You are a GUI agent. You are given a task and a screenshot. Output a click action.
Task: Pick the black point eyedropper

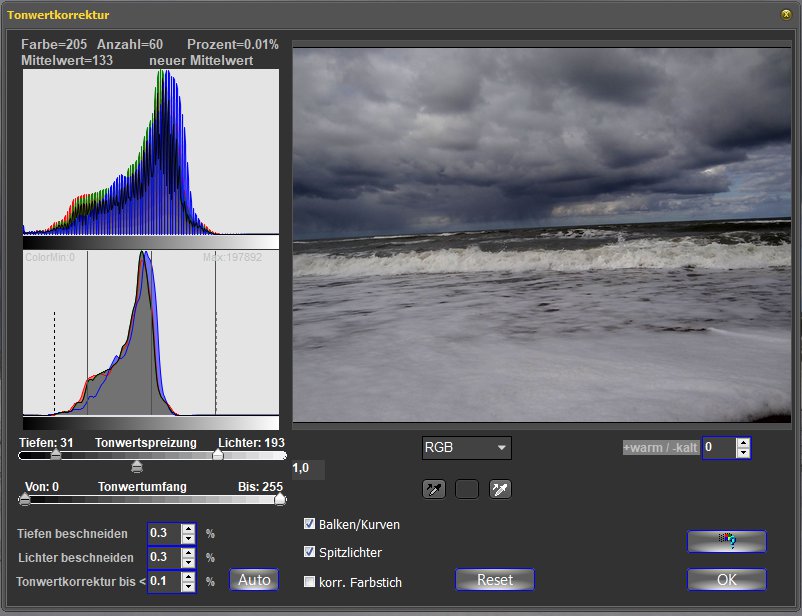pyautogui.click(x=434, y=489)
